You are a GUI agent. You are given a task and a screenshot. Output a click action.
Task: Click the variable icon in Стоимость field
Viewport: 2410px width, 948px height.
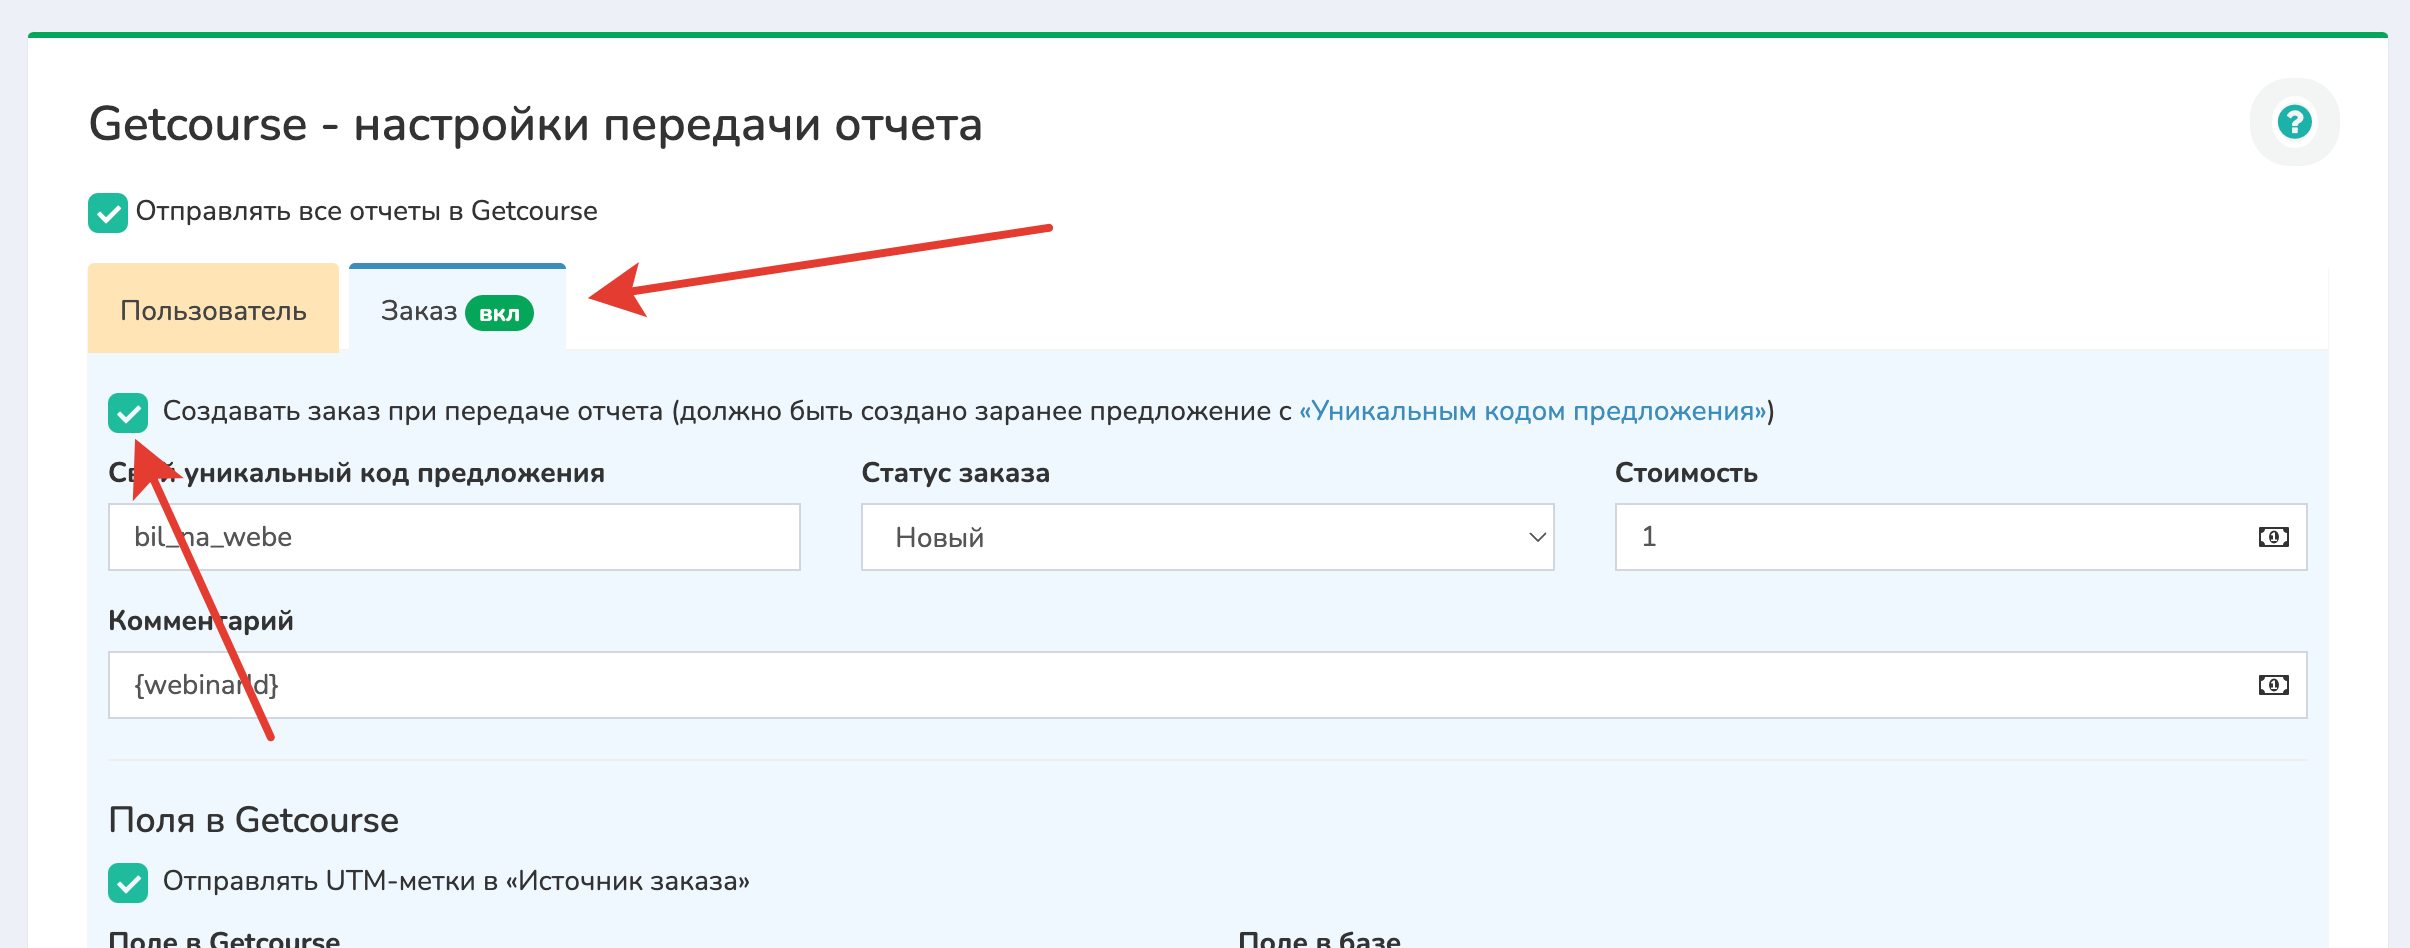(2273, 538)
